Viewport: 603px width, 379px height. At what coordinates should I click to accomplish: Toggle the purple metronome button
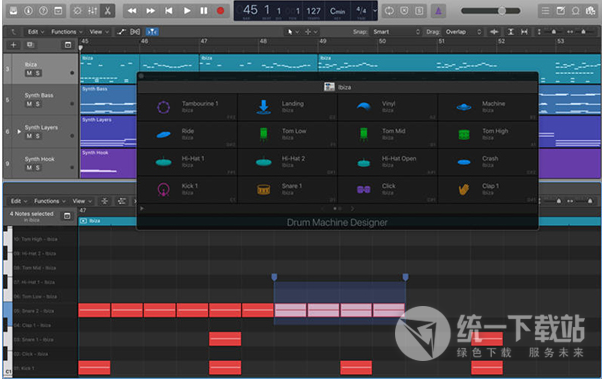(x=438, y=11)
